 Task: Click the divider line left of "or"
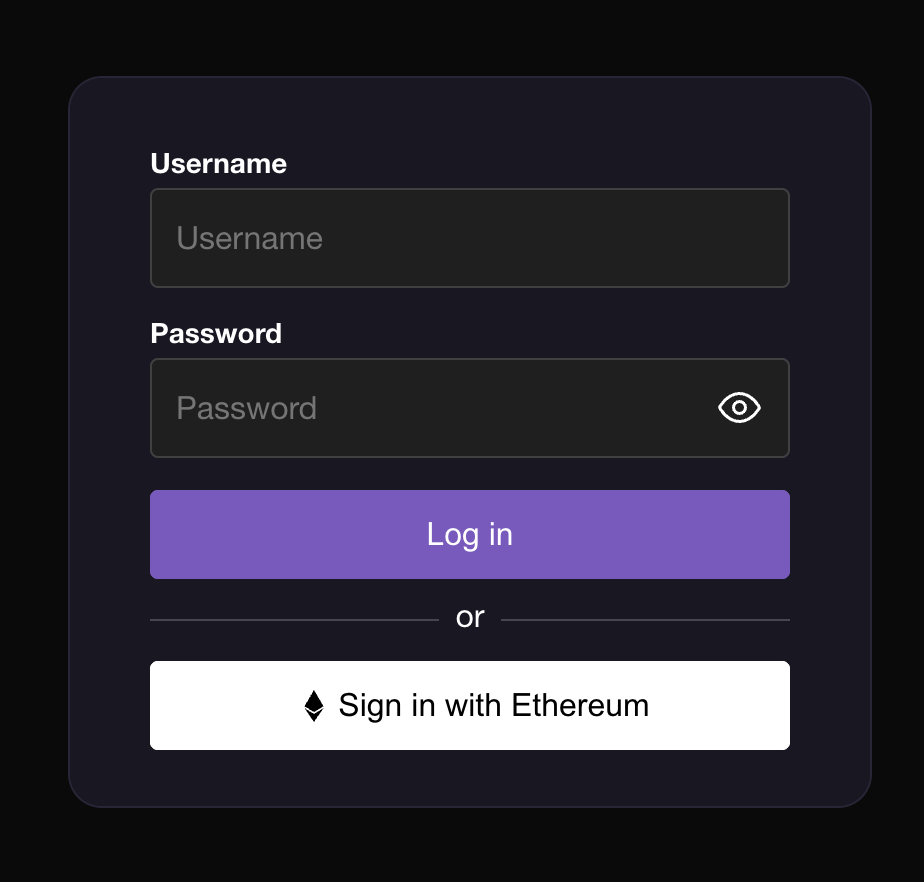coord(294,620)
